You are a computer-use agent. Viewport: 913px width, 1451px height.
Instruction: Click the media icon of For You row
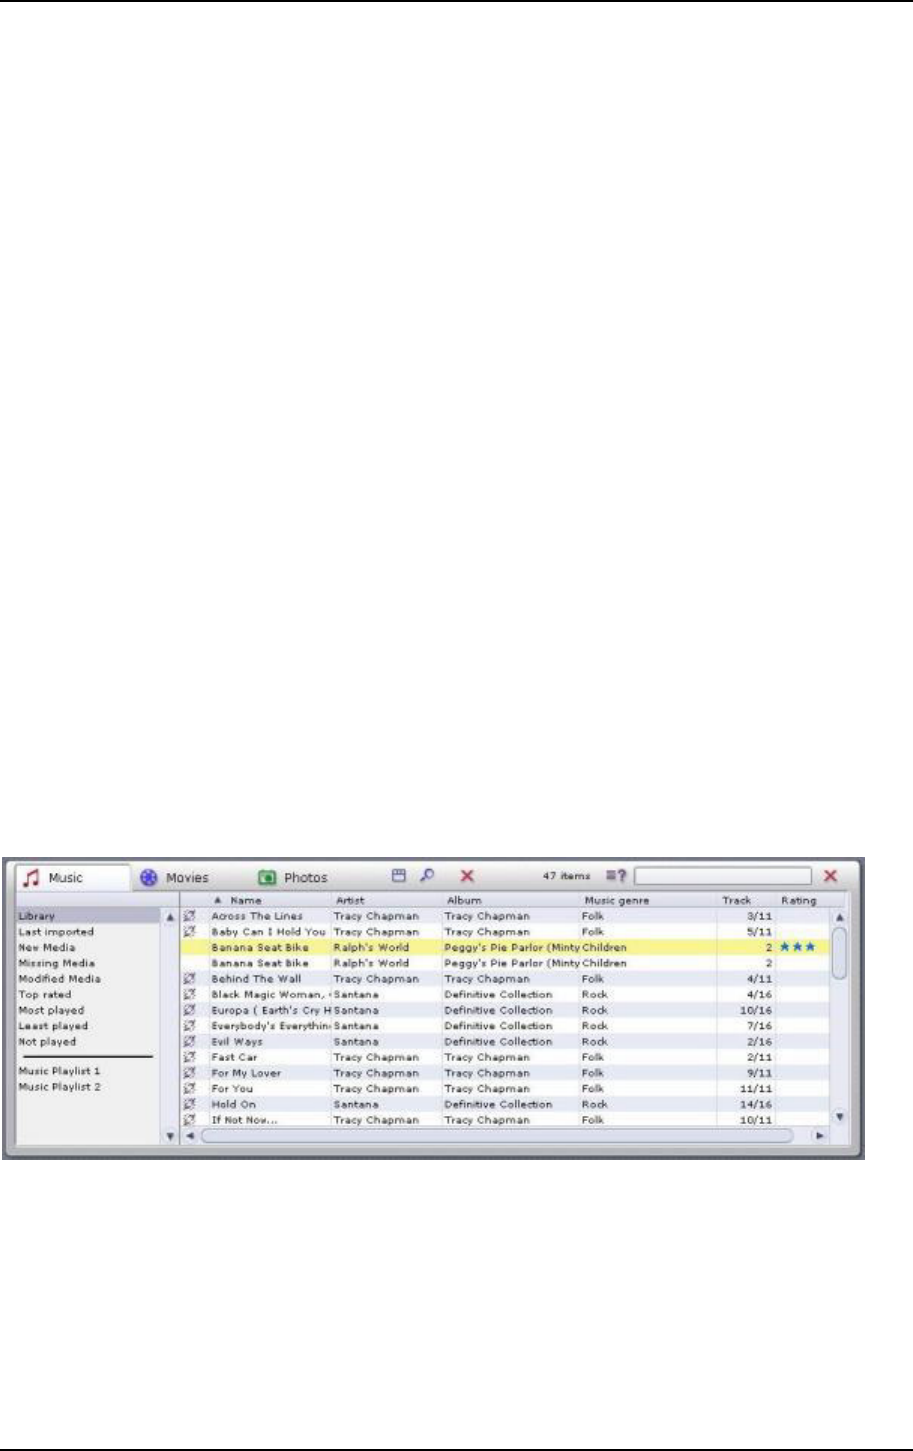click(x=190, y=1088)
